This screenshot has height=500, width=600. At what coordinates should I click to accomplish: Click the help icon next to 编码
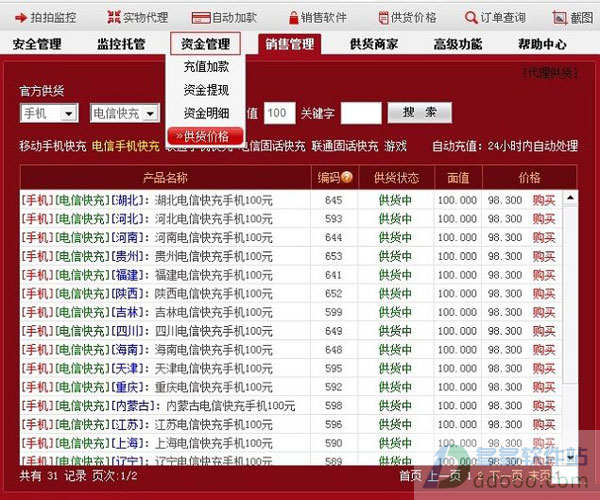pos(347,177)
